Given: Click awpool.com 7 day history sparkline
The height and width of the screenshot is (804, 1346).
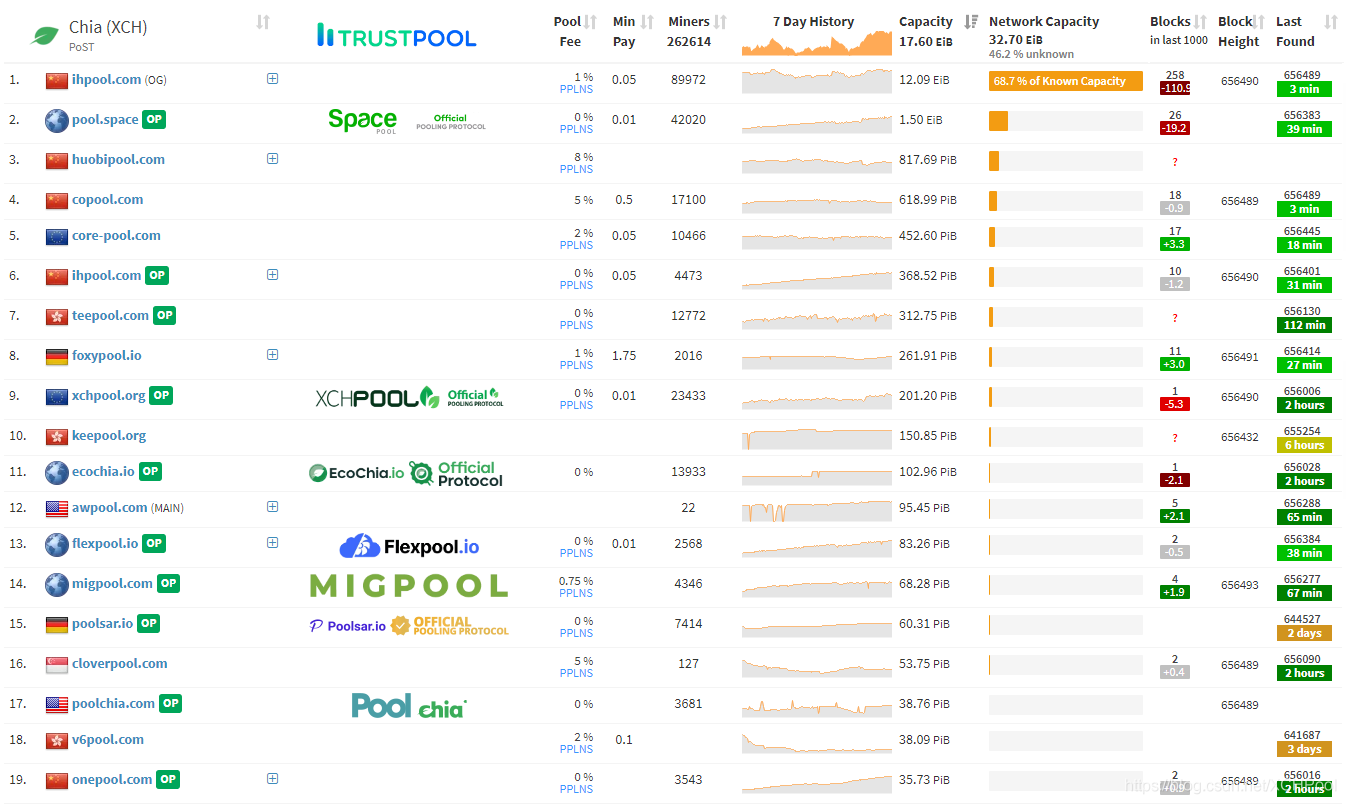Looking at the screenshot, I should (817, 511).
